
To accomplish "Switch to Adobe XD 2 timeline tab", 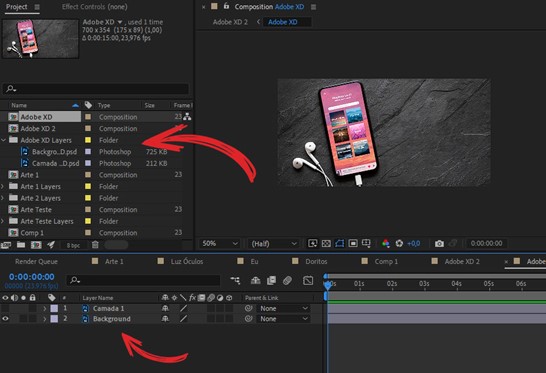I will pos(462,261).
